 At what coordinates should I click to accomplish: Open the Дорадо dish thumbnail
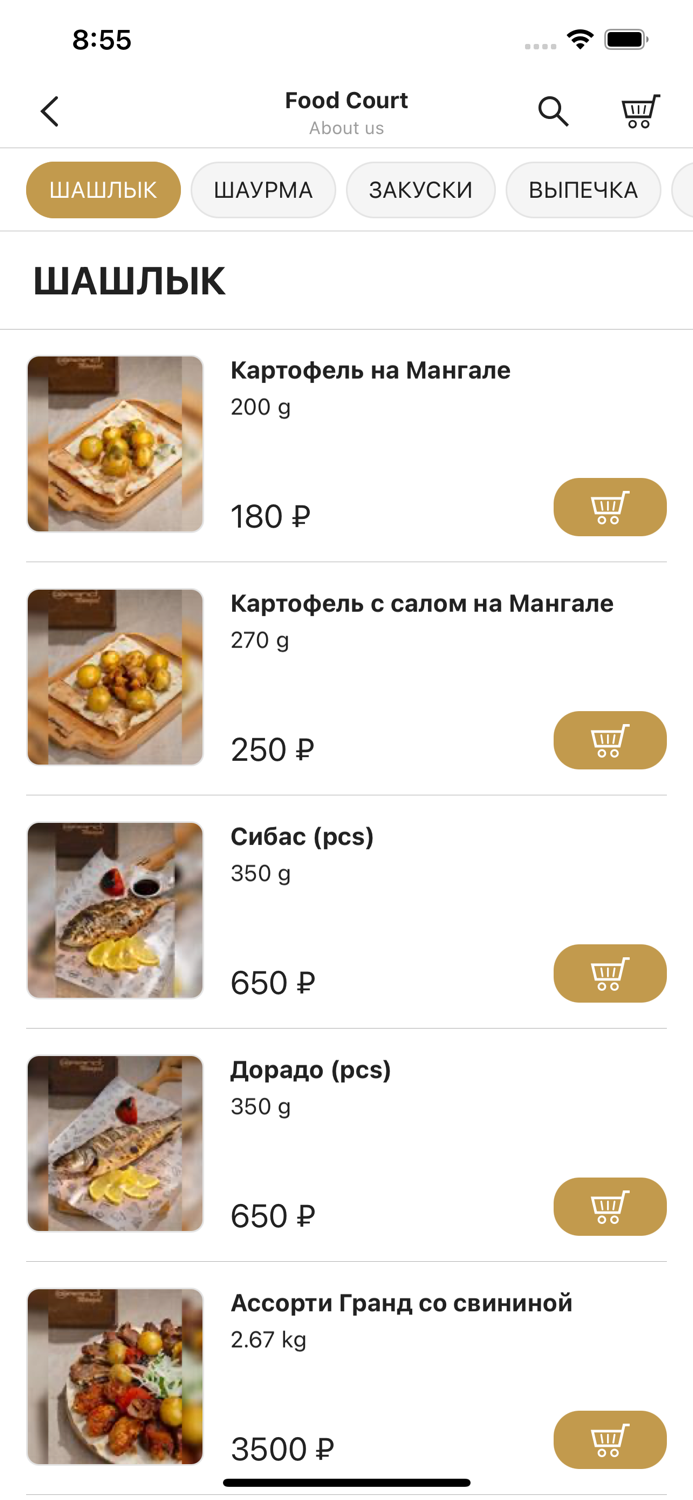pyautogui.click(x=114, y=1143)
